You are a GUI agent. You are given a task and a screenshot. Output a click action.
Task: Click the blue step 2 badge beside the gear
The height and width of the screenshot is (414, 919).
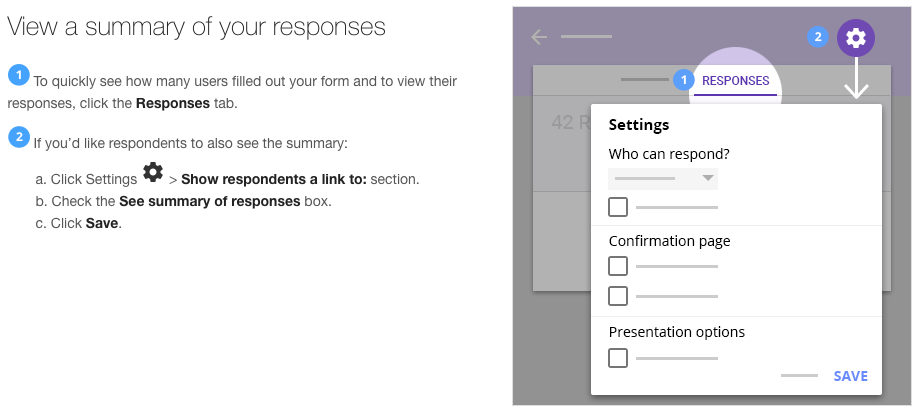click(818, 38)
